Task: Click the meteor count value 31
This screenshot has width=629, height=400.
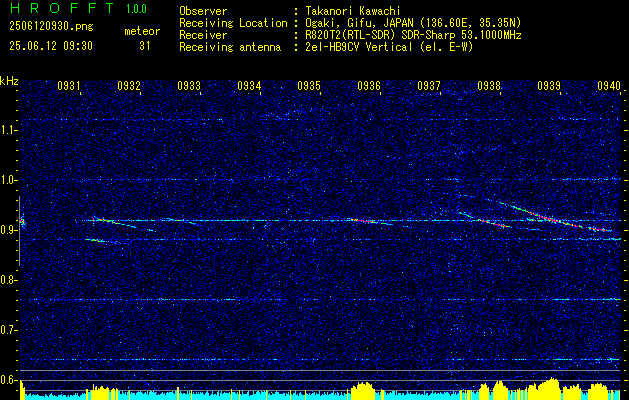Action: pos(144,46)
